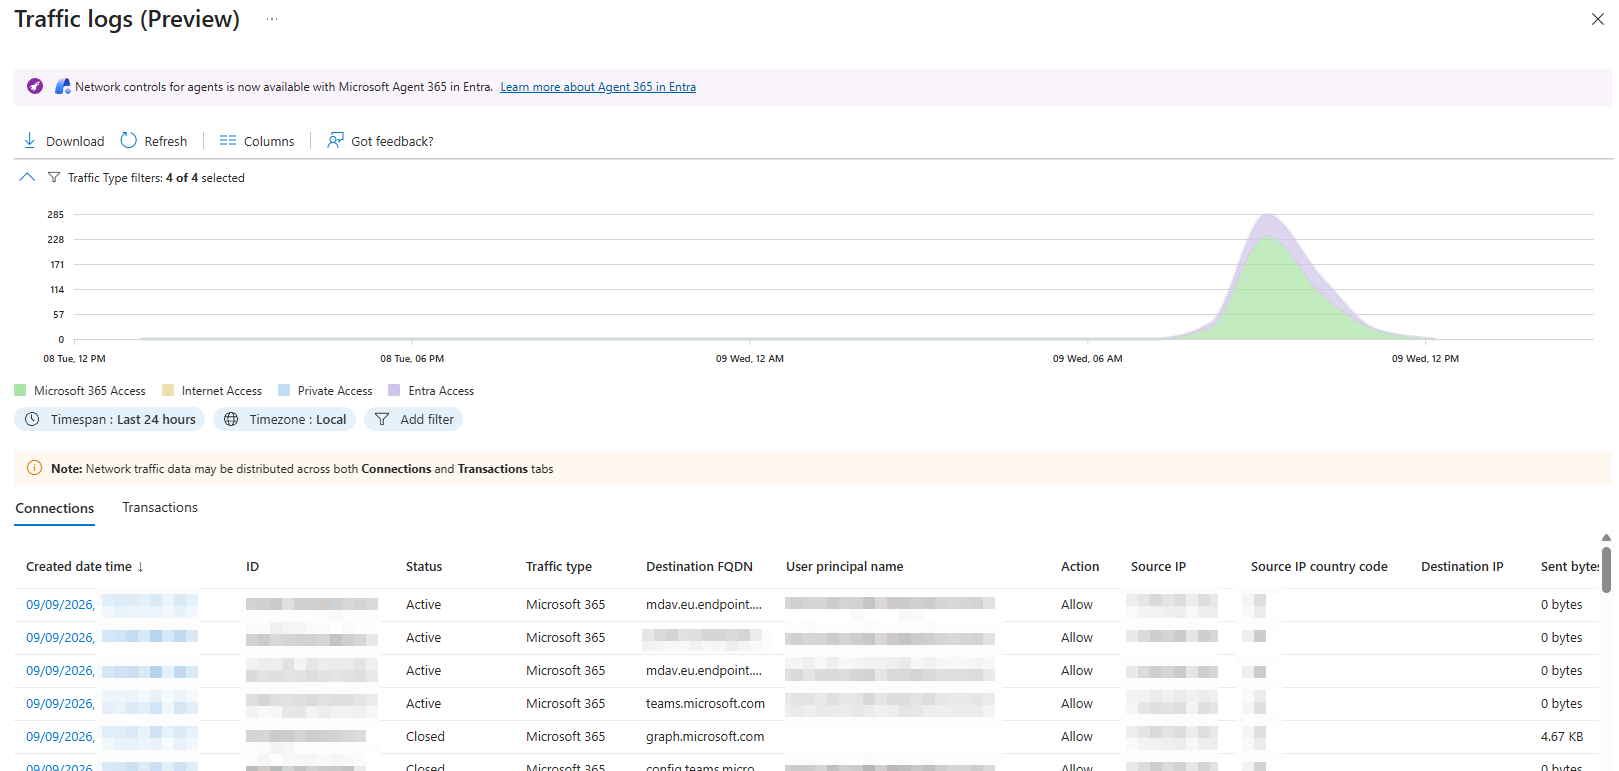Click the info icon in the Note banner
Viewport: 1619px width, 771px height.
(x=34, y=468)
